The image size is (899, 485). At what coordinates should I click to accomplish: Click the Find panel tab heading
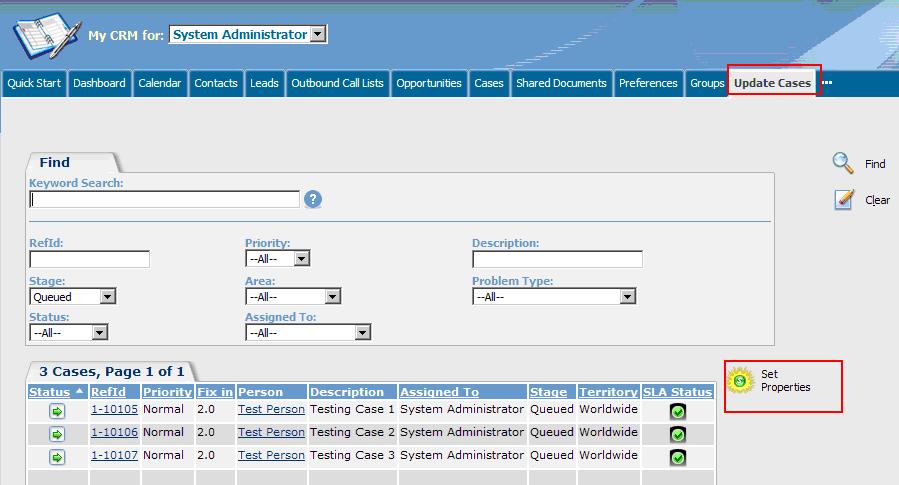(54, 163)
